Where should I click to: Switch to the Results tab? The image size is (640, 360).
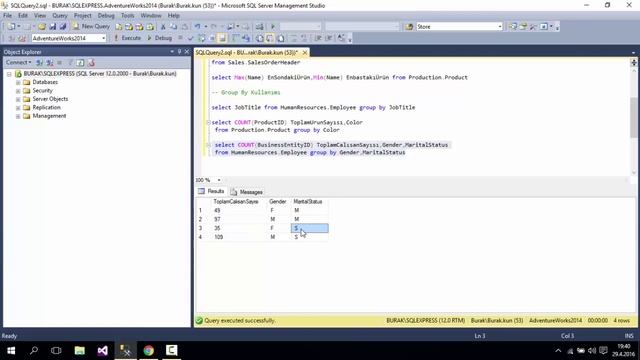[211, 191]
